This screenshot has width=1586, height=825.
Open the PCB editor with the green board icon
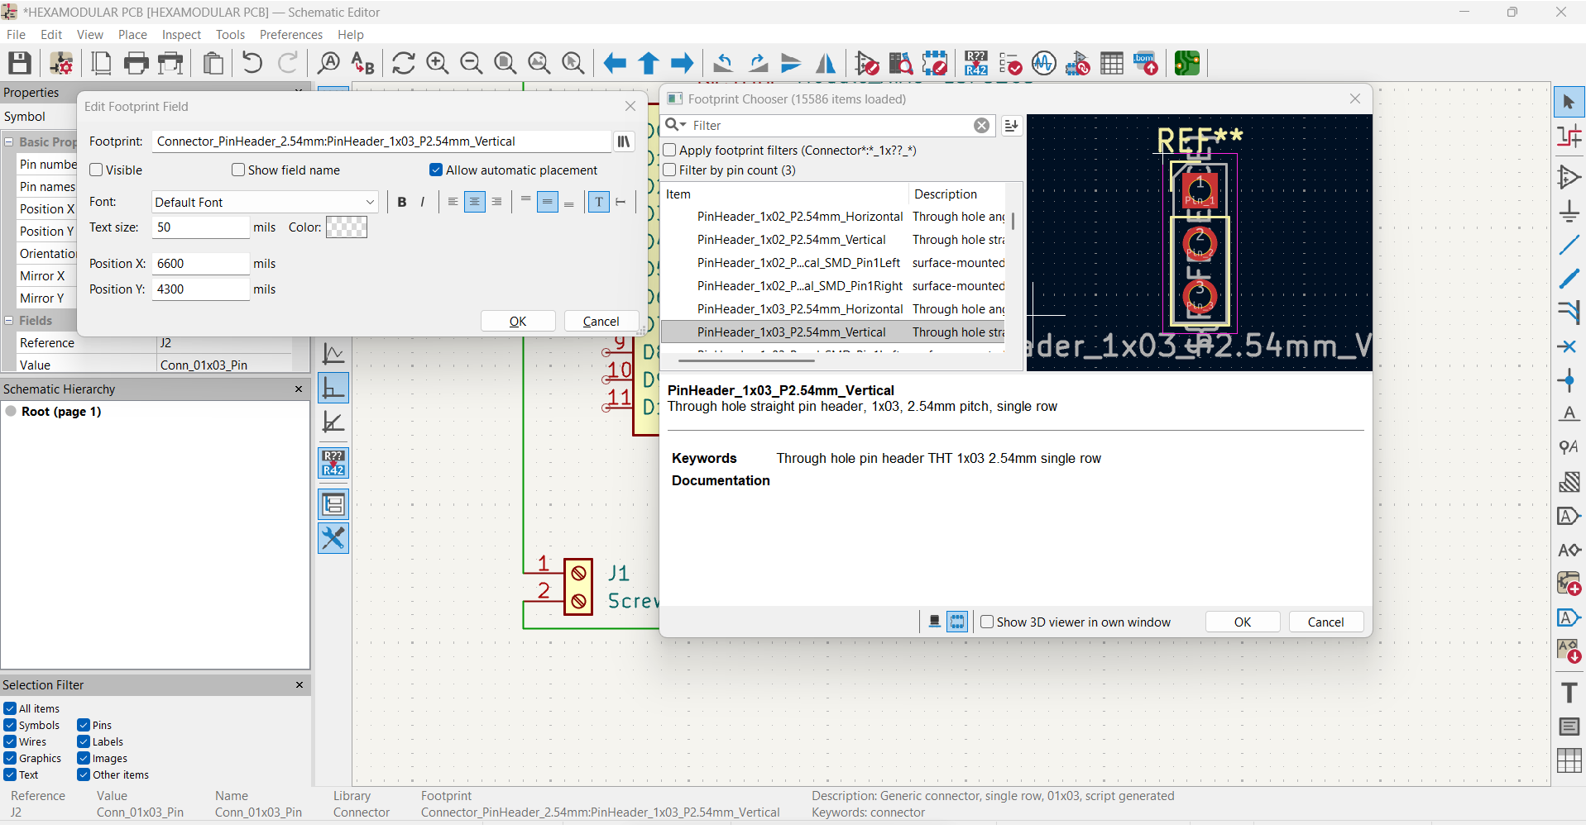pyautogui.click(x=1187, y=63)
